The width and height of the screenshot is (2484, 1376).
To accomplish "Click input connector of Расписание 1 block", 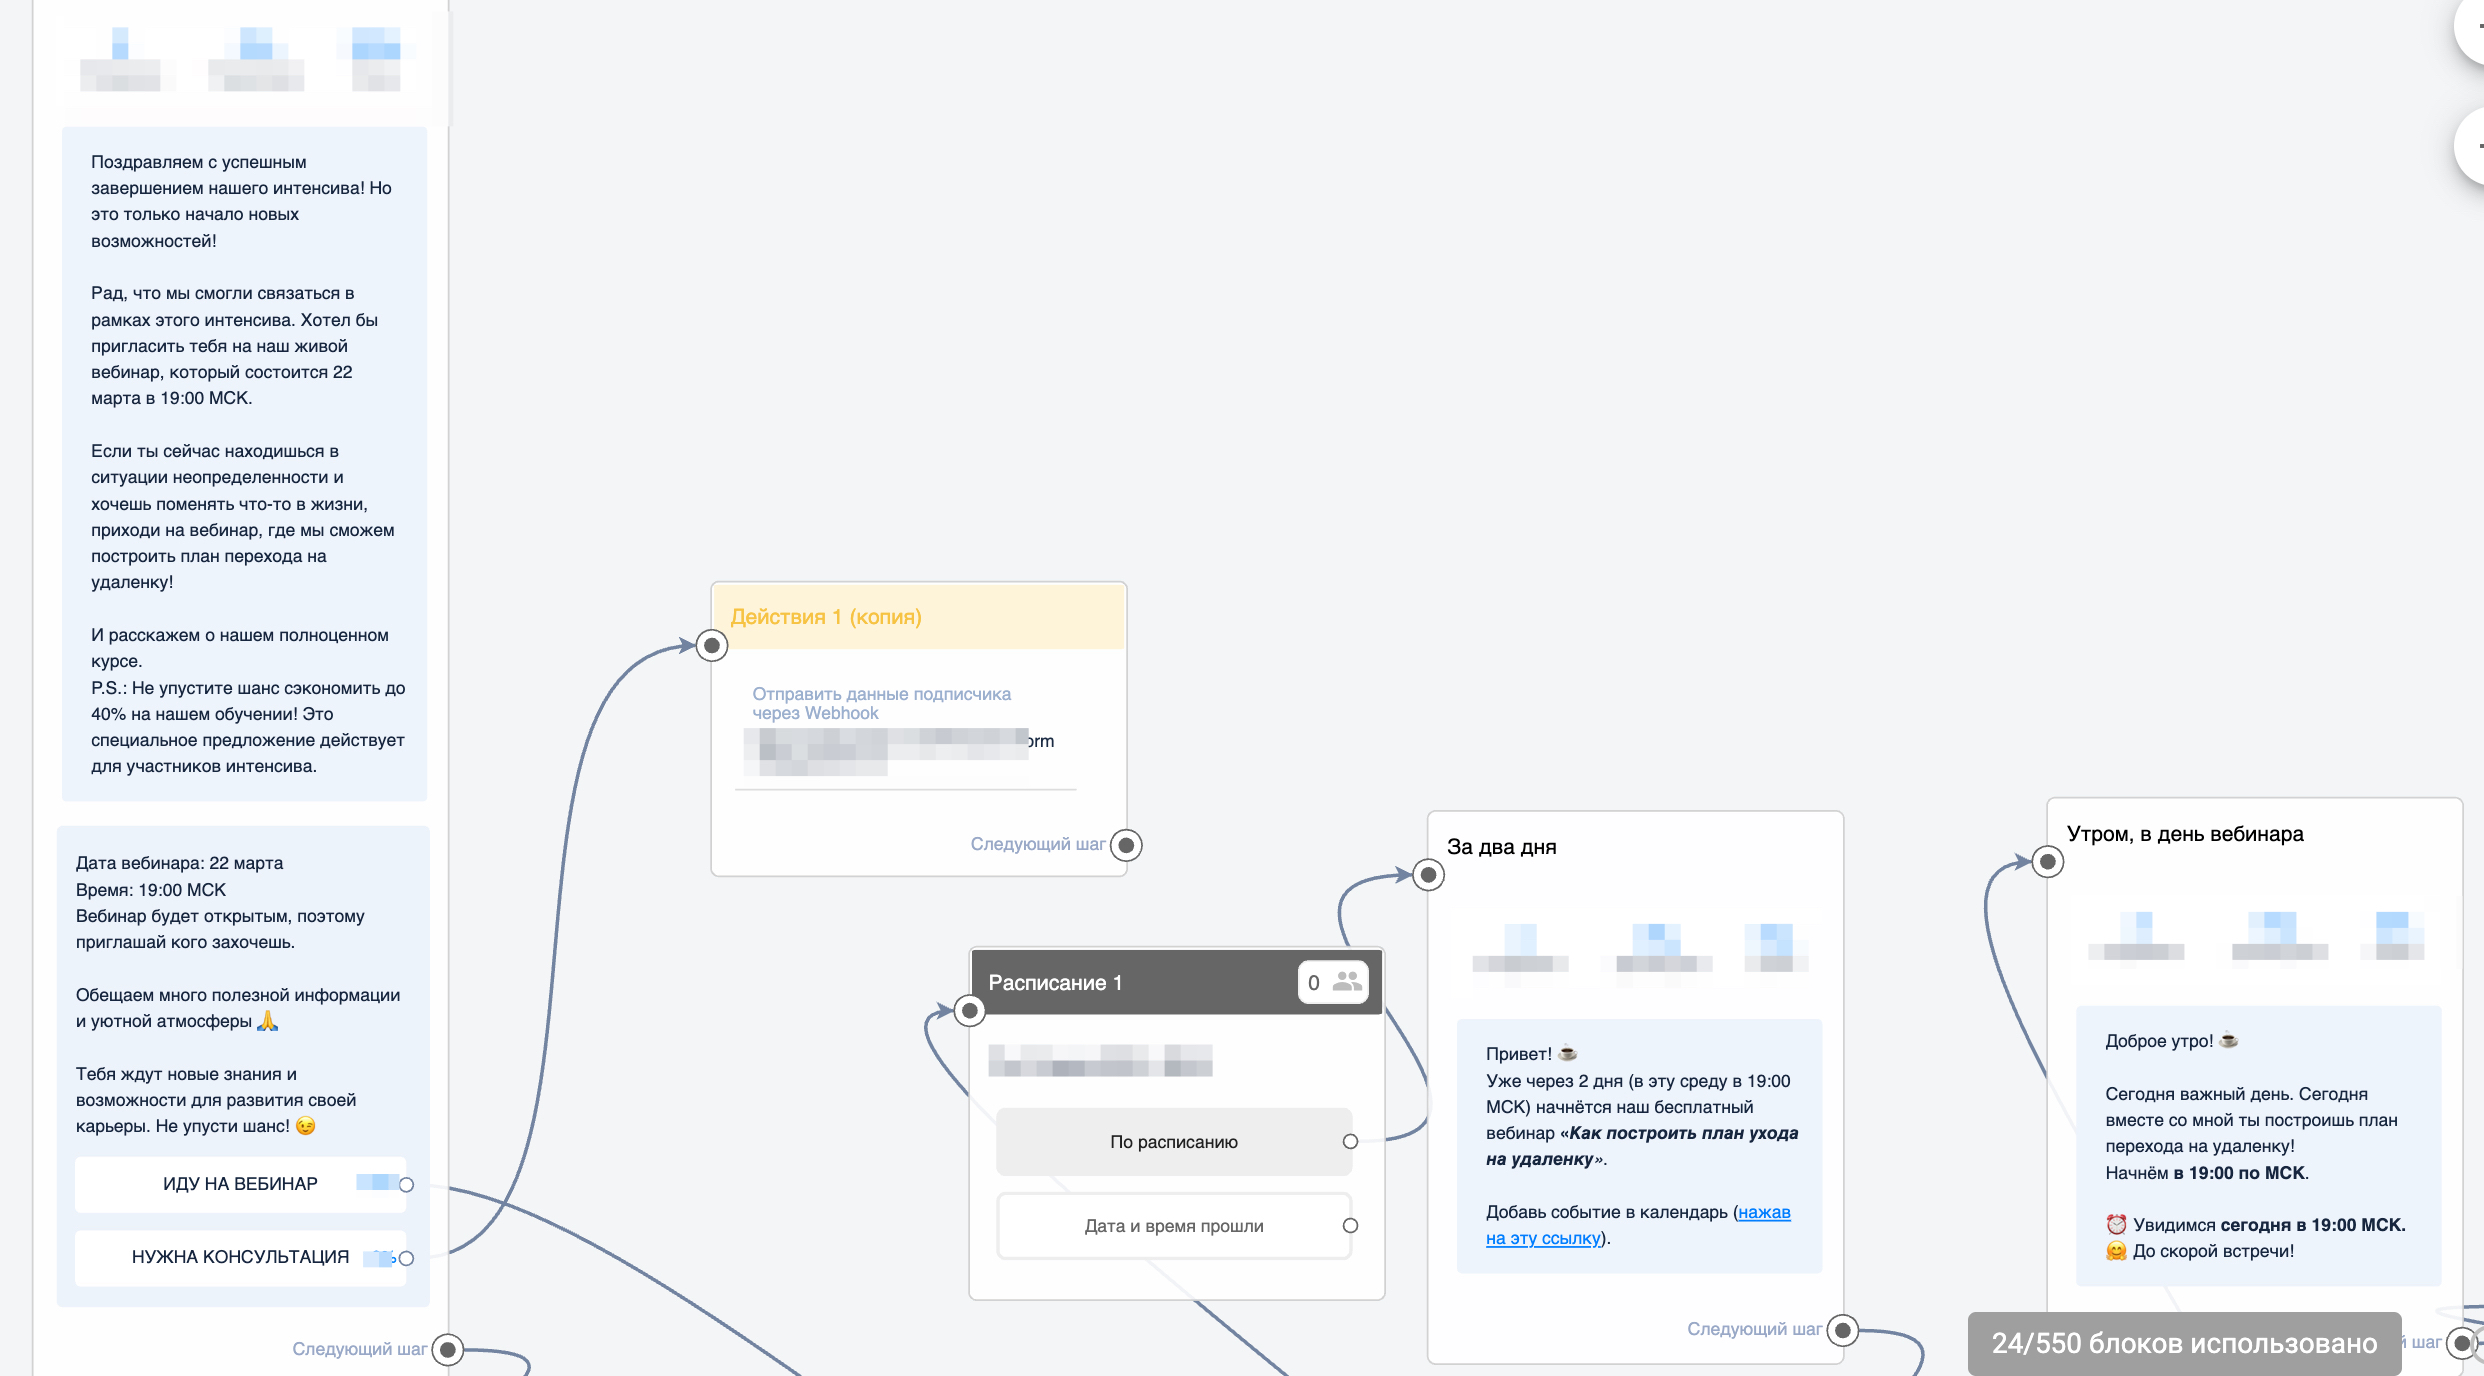I will click(969, 1010).
